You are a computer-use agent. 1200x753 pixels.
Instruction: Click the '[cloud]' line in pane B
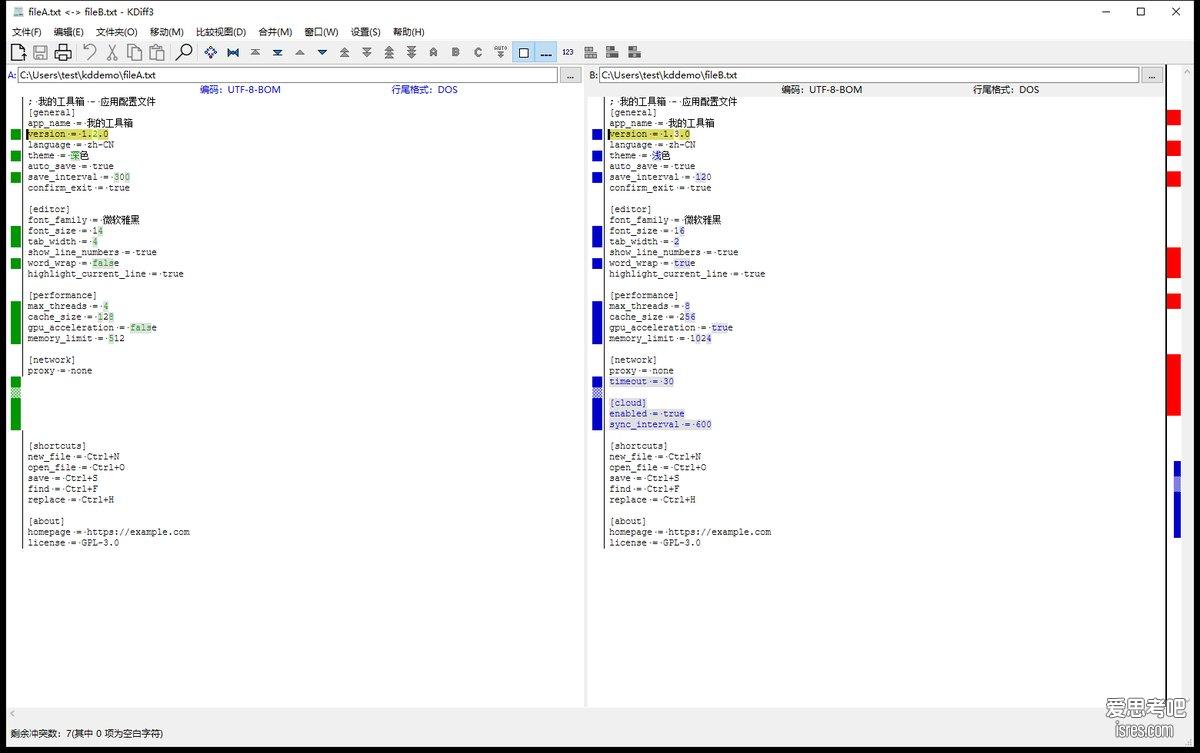click(628, 403)
